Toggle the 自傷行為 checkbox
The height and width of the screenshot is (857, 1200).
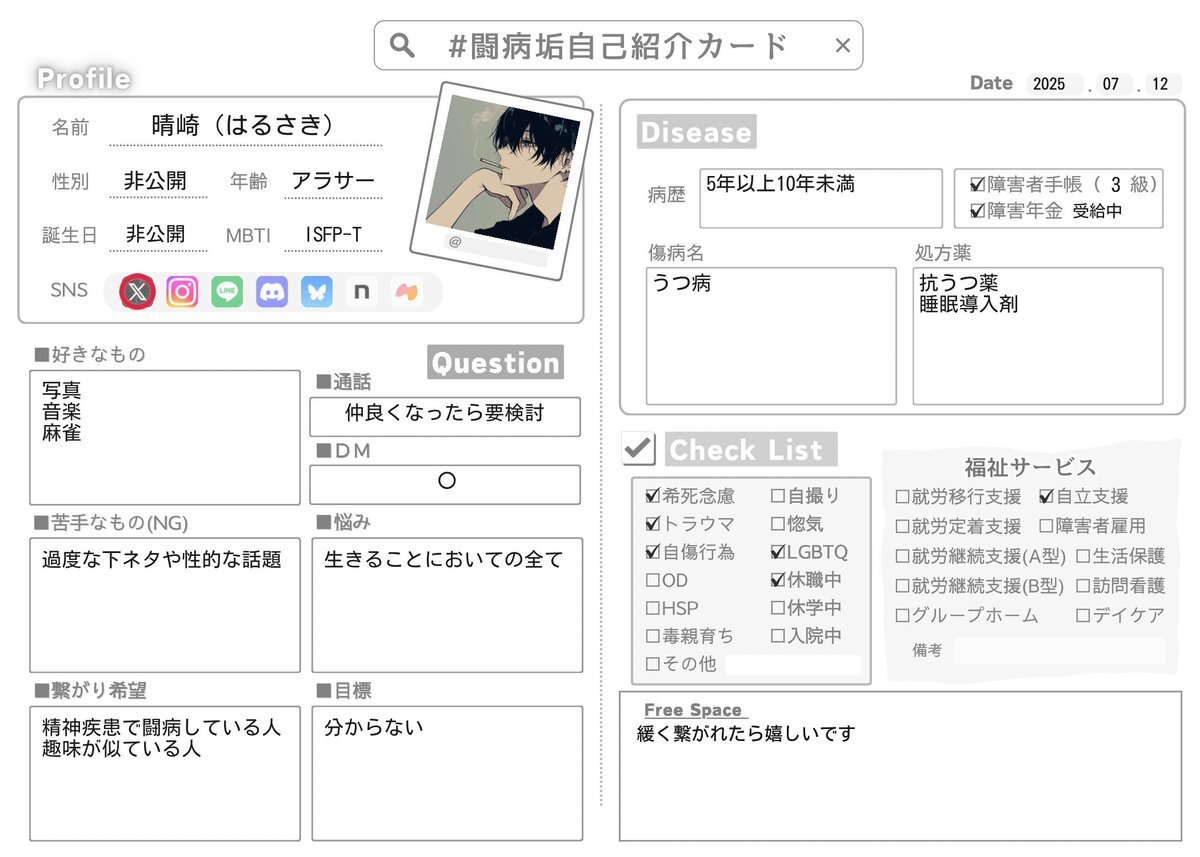click(x=653, y=551)
